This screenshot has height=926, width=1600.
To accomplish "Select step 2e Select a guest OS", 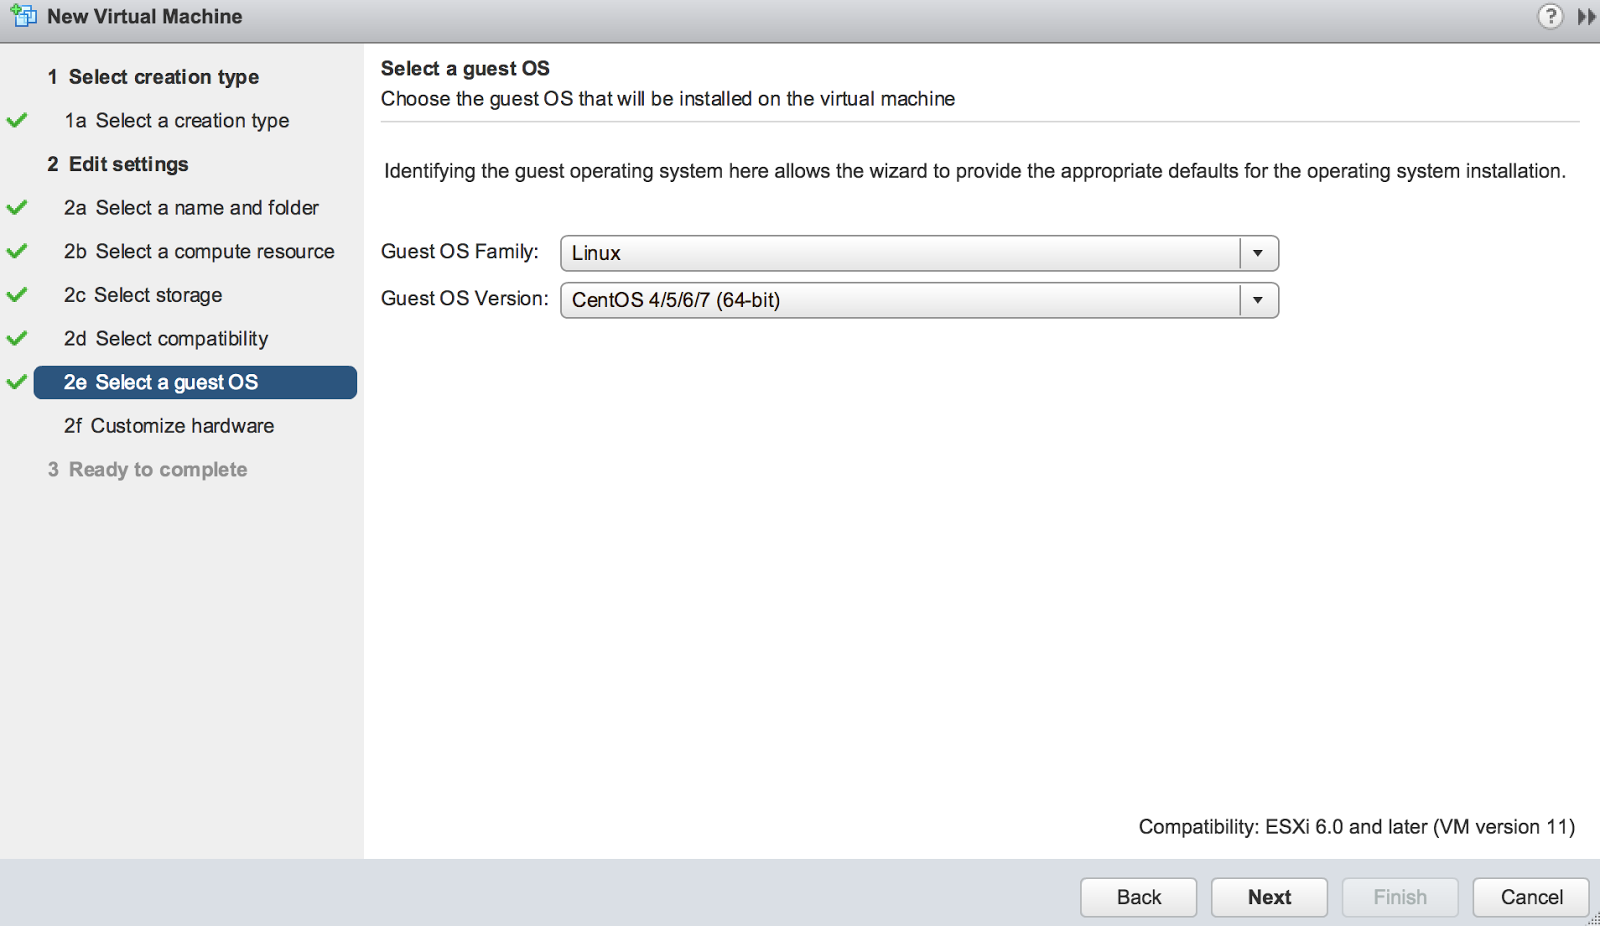I will tap(195, 382).
